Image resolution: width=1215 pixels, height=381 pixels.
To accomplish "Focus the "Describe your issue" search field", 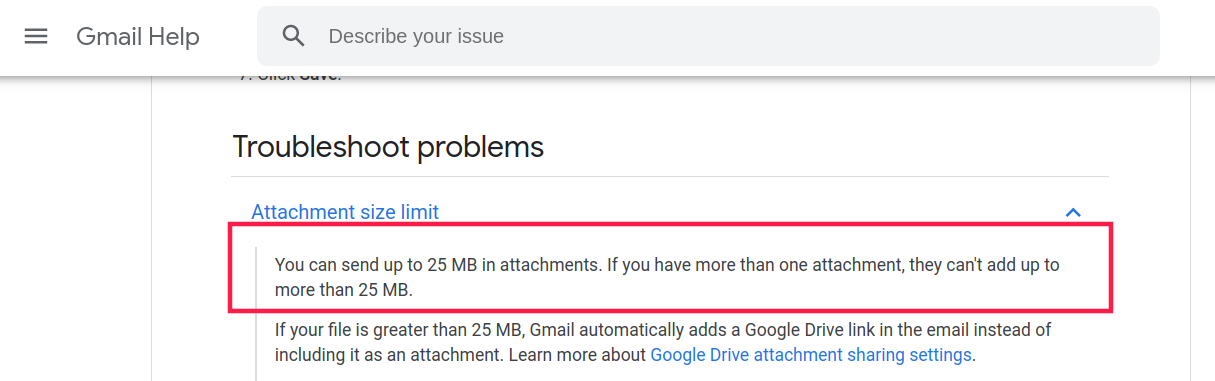I will click(x=708, y=37).
